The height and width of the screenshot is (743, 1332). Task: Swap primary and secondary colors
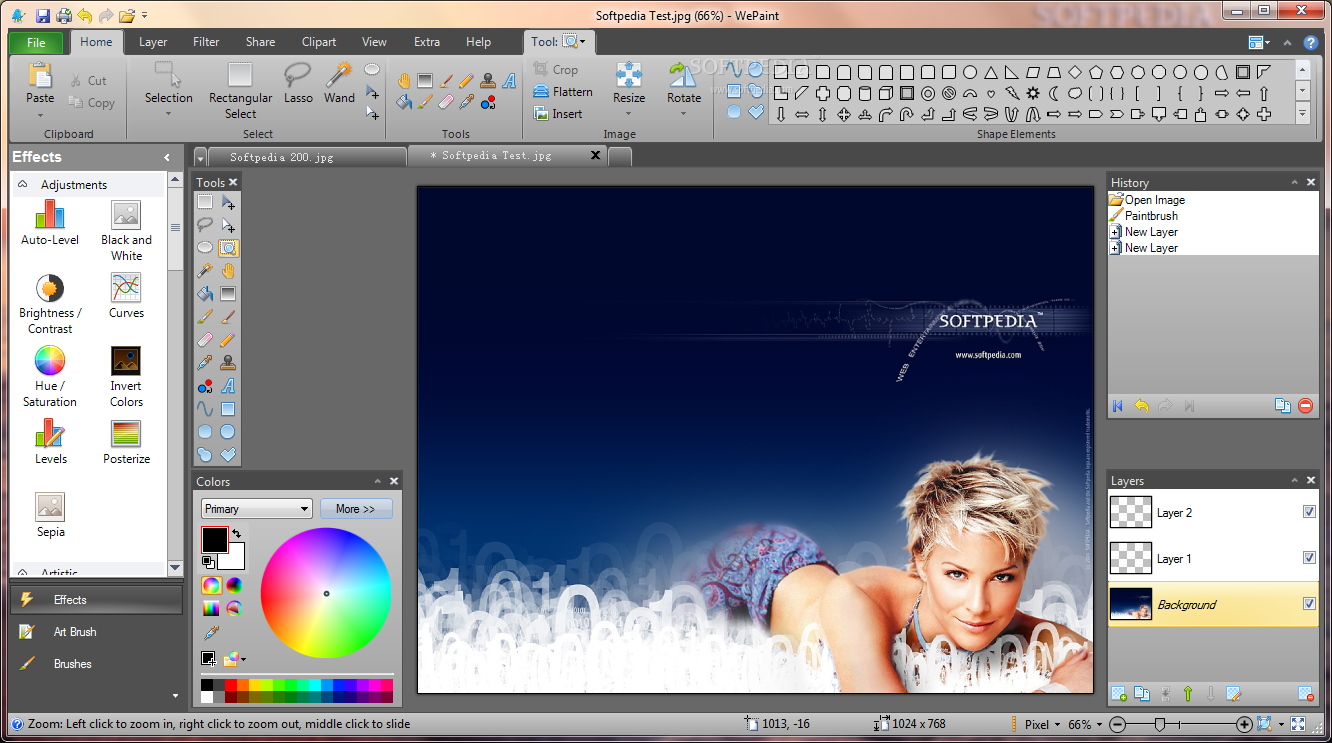click(237, 533)
